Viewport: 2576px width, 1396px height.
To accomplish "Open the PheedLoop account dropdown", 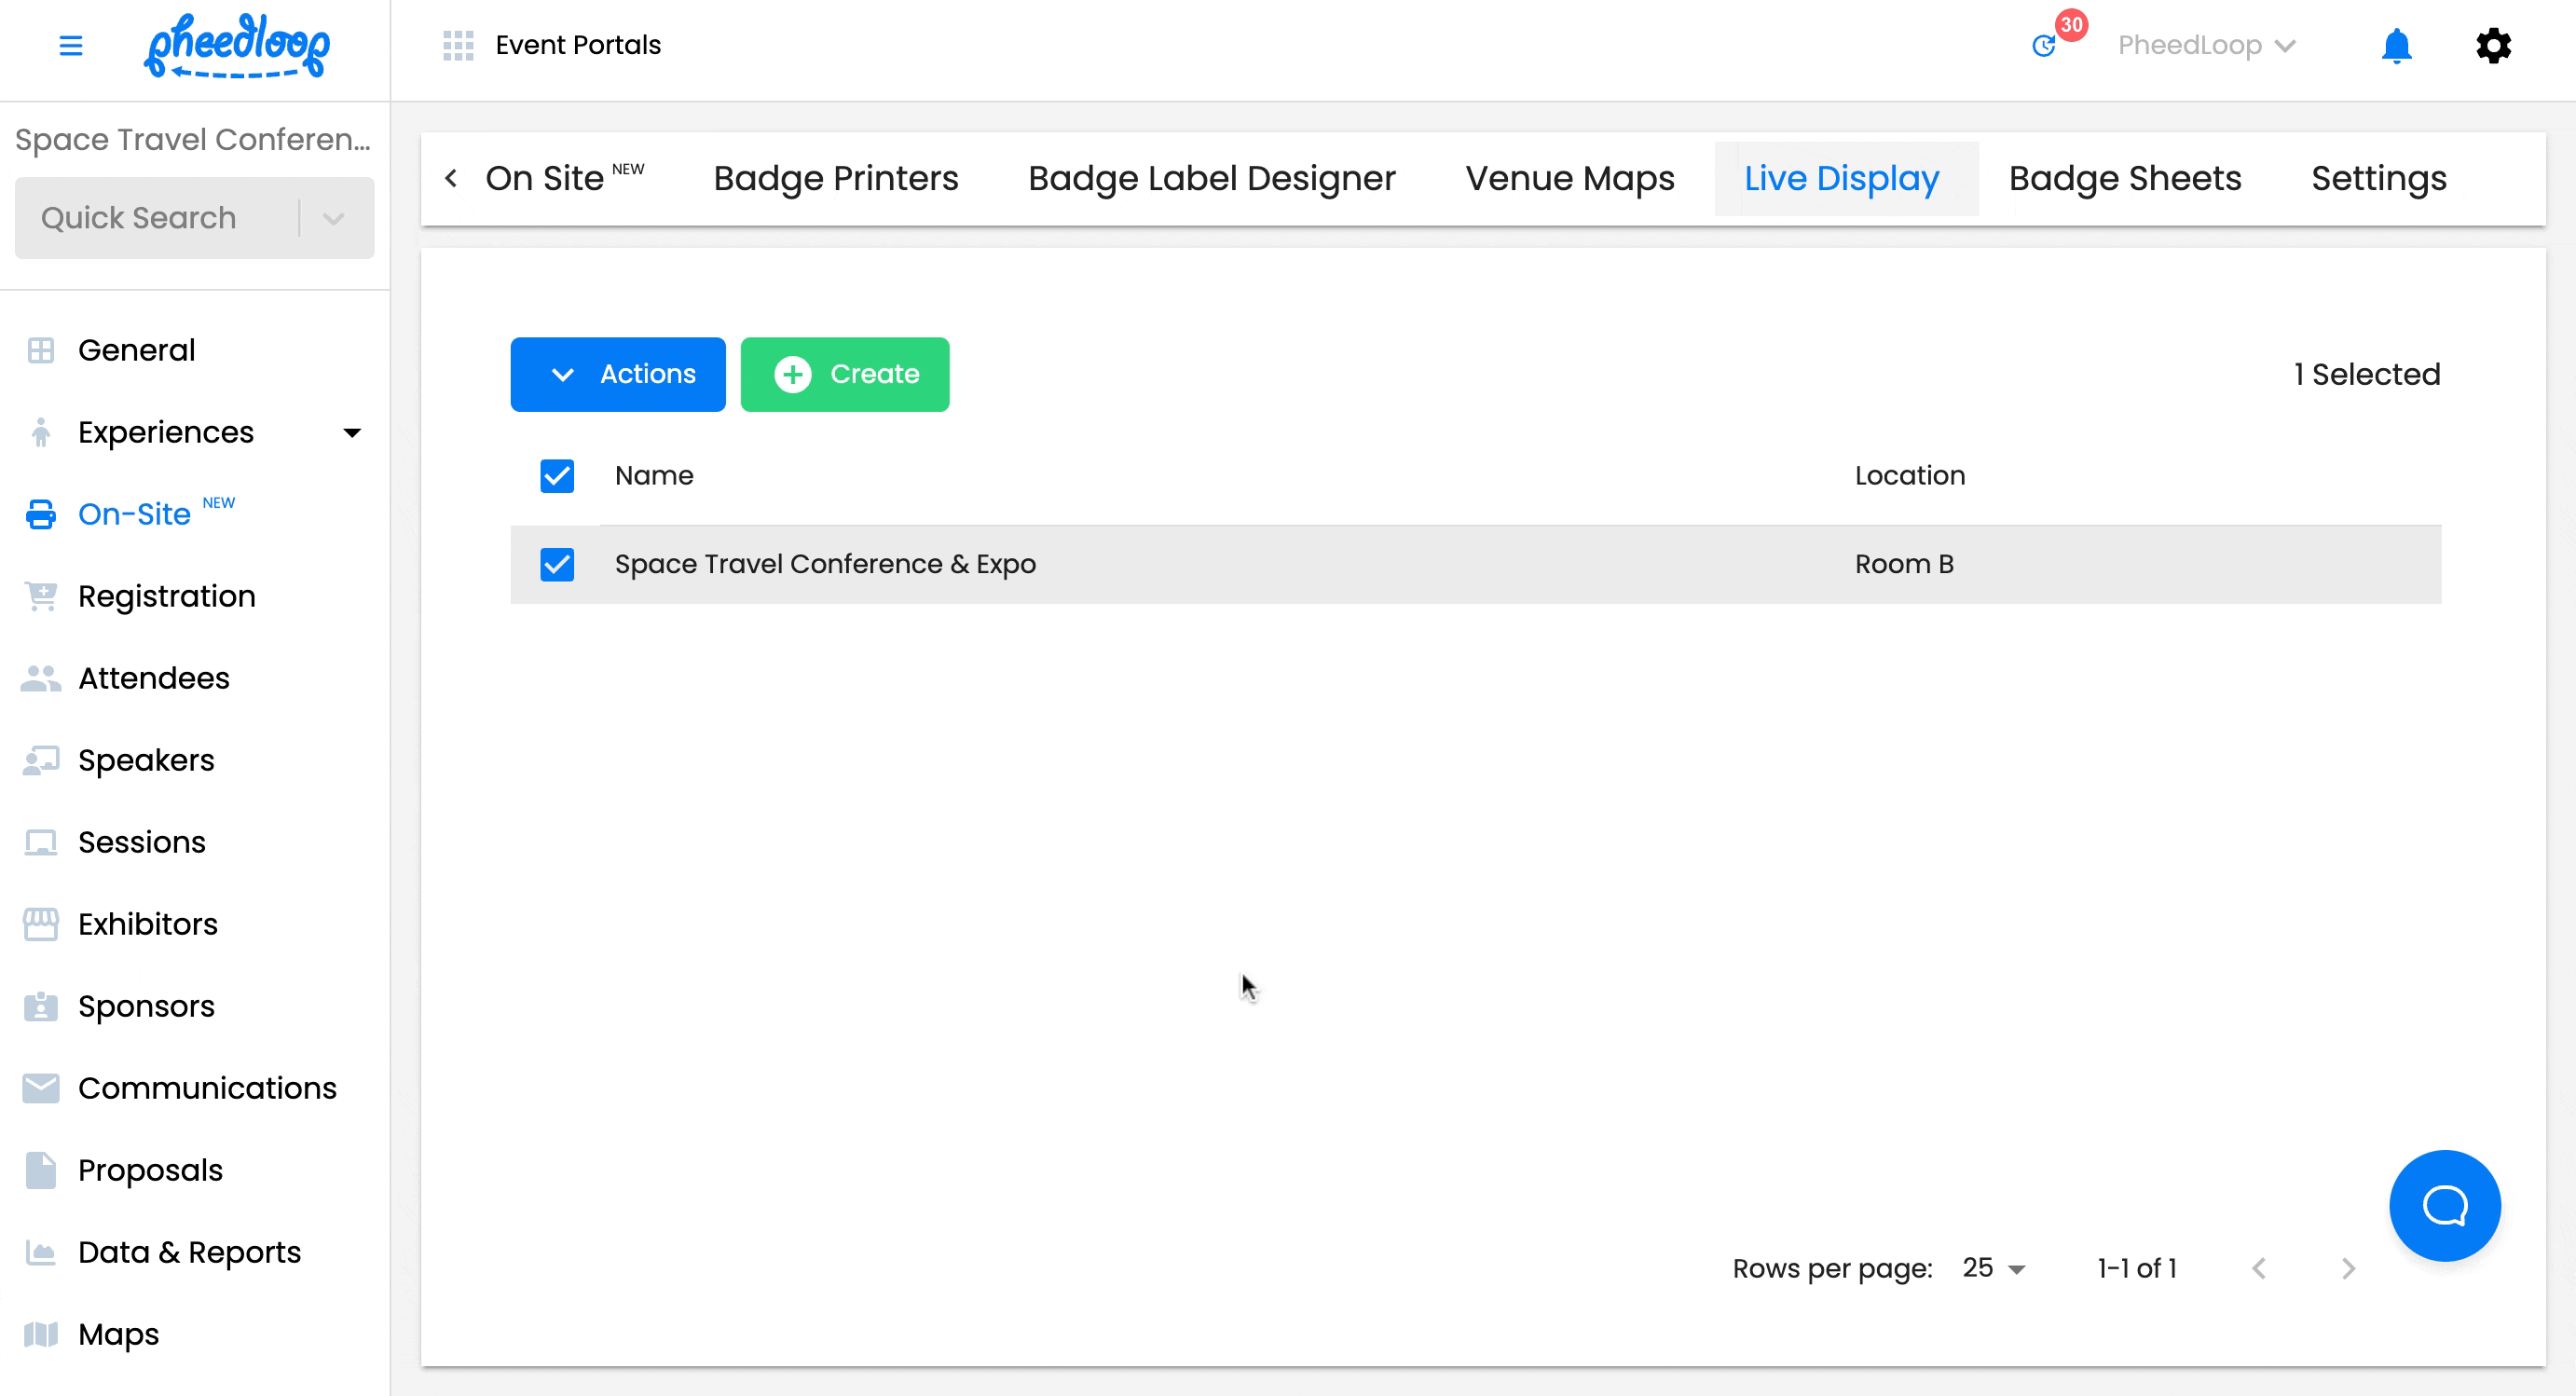I will pyautogui.click(x=2206, y=45).
